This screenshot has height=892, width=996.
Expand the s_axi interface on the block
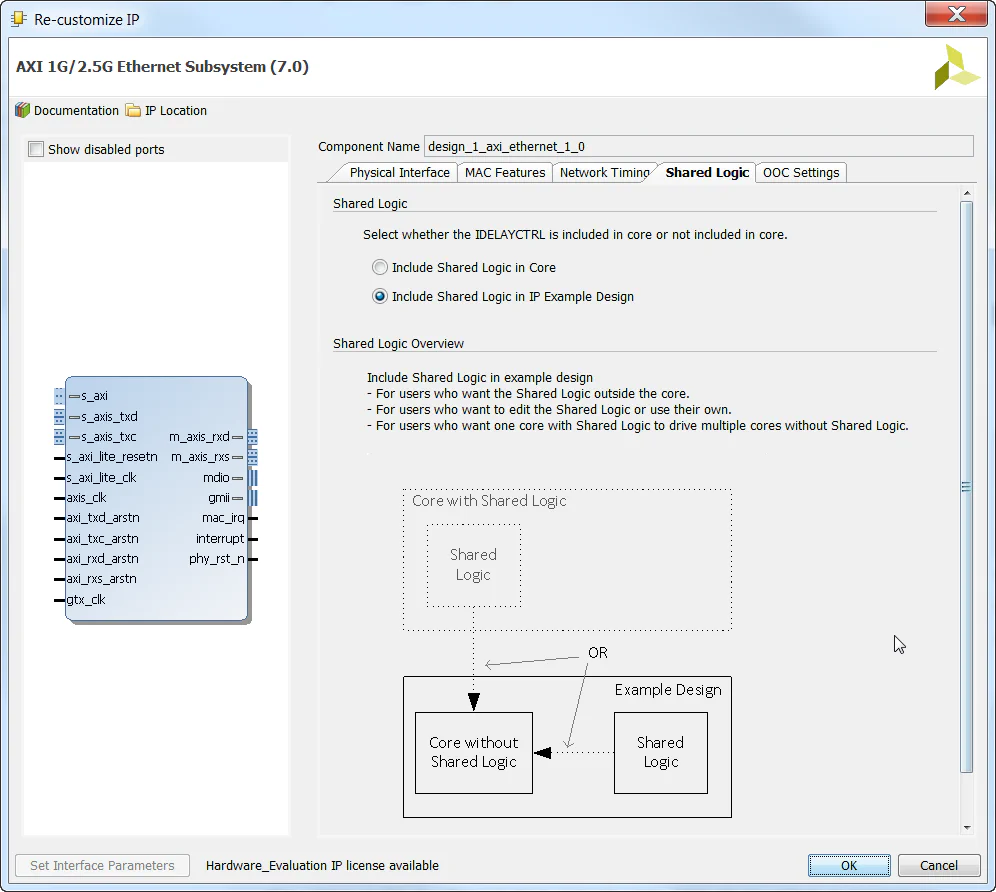pyautogui.click(x=58, y=395)
